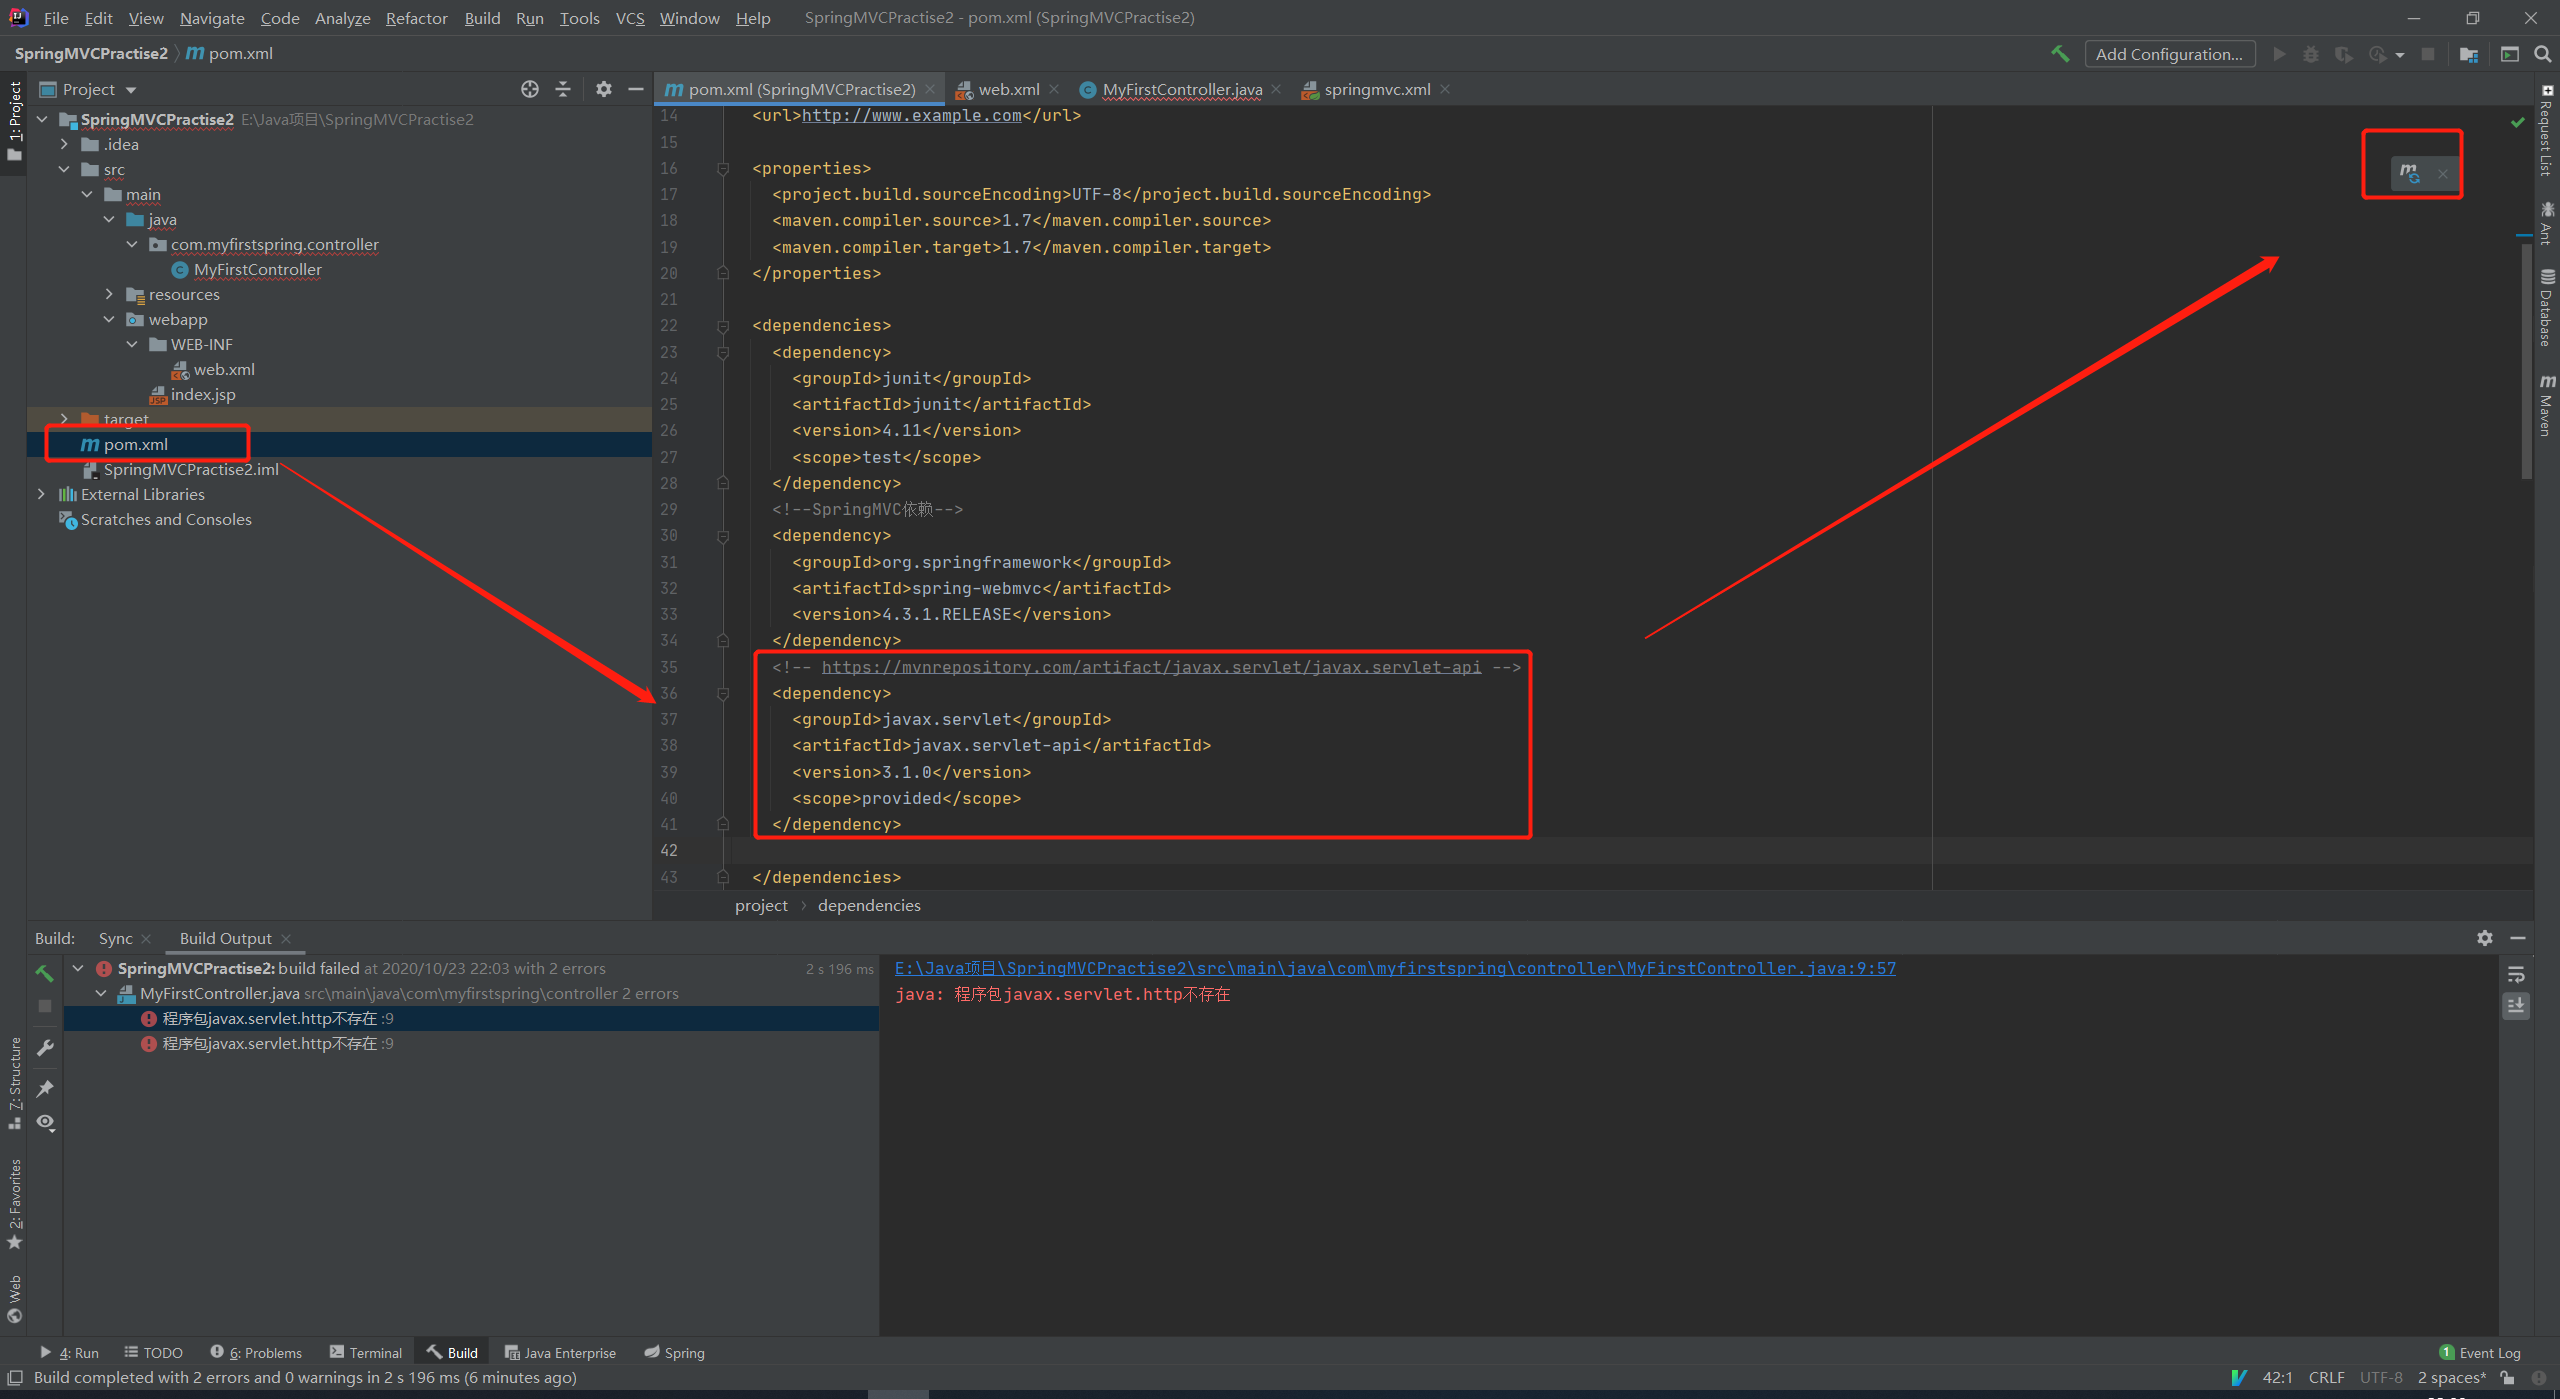Click the locate current file target icon

coord(530,89)
